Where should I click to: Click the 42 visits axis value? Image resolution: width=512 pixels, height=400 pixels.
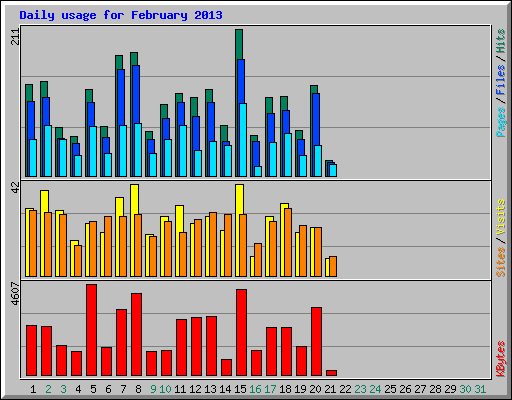pyautogui.click(x=15, y=188)
